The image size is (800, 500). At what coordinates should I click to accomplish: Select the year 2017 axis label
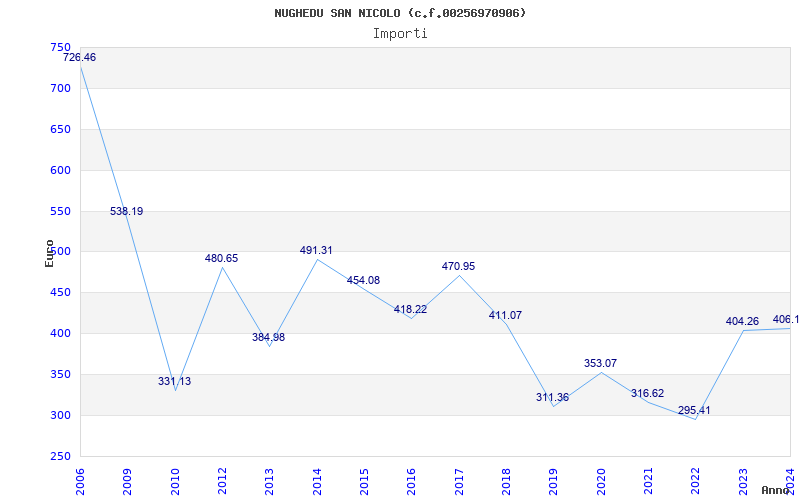pyautogui.click(x=459, y=482)
